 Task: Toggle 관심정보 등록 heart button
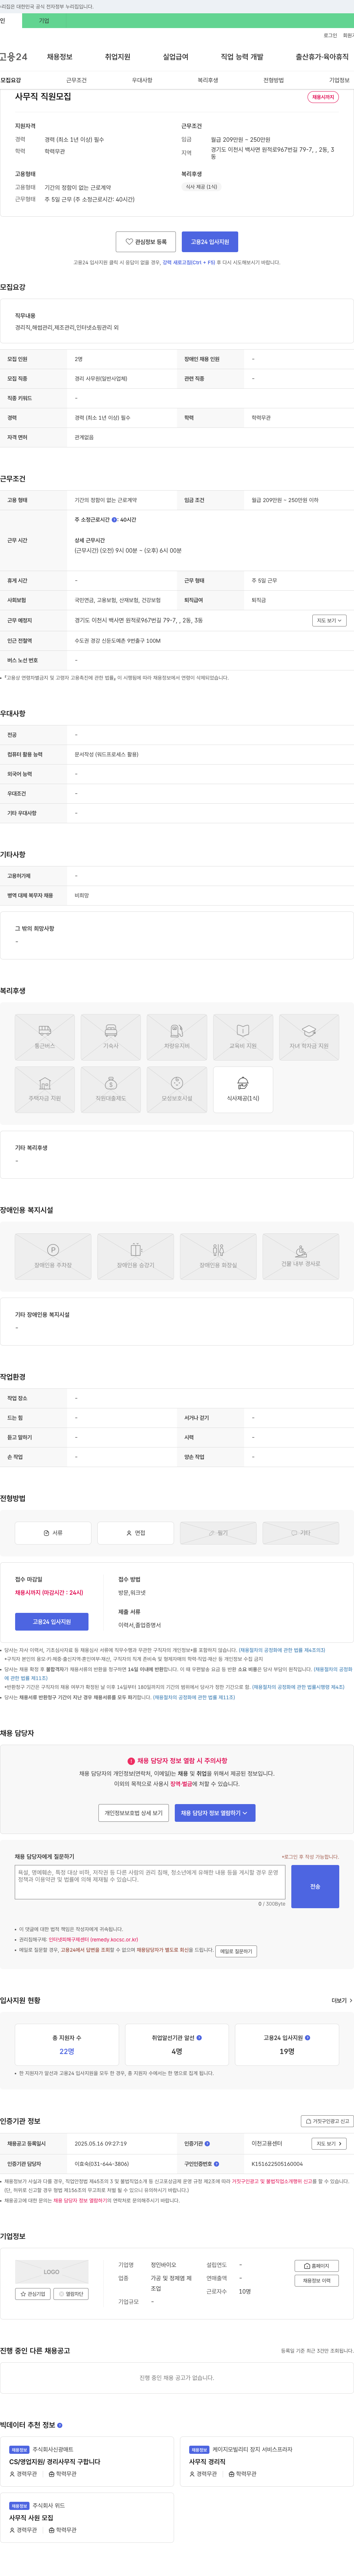pos(146,242)
